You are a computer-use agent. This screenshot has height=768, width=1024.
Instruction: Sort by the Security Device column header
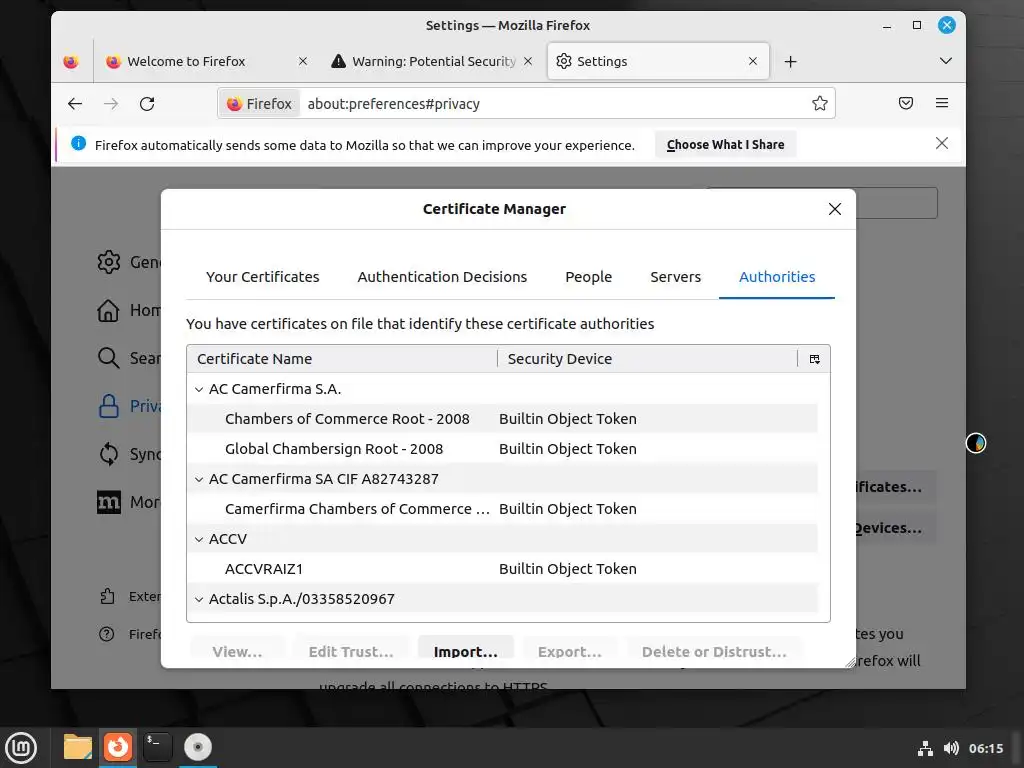click(647, 359)
